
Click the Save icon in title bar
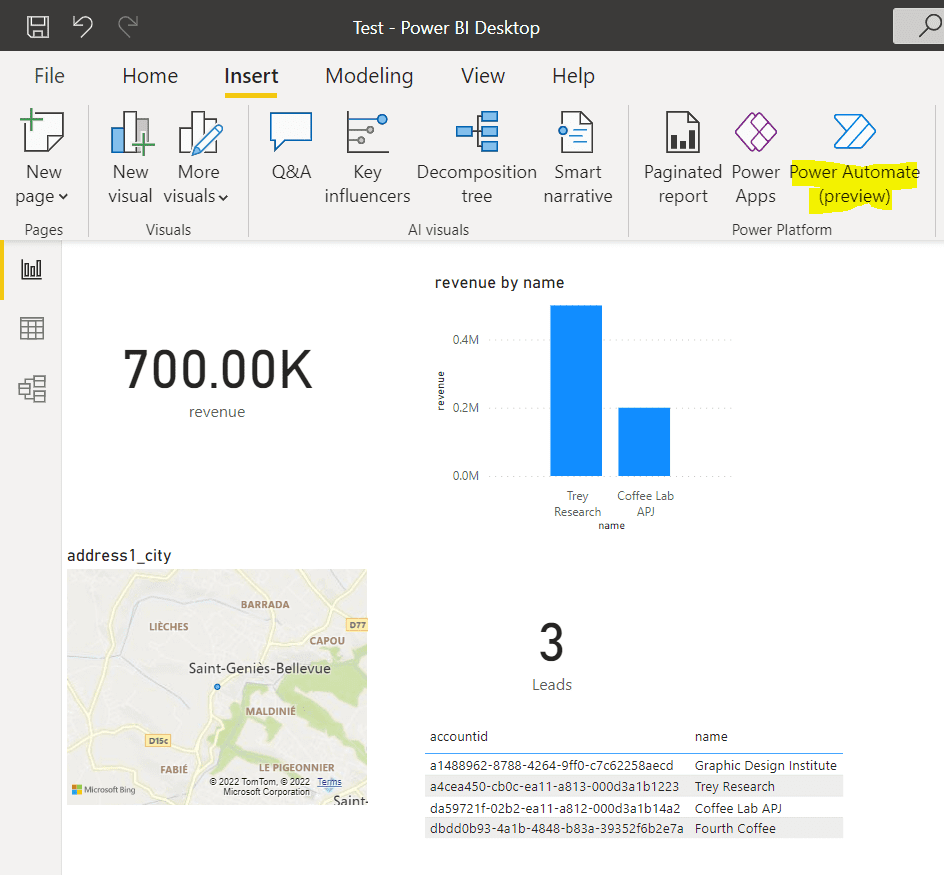[38, 27]
